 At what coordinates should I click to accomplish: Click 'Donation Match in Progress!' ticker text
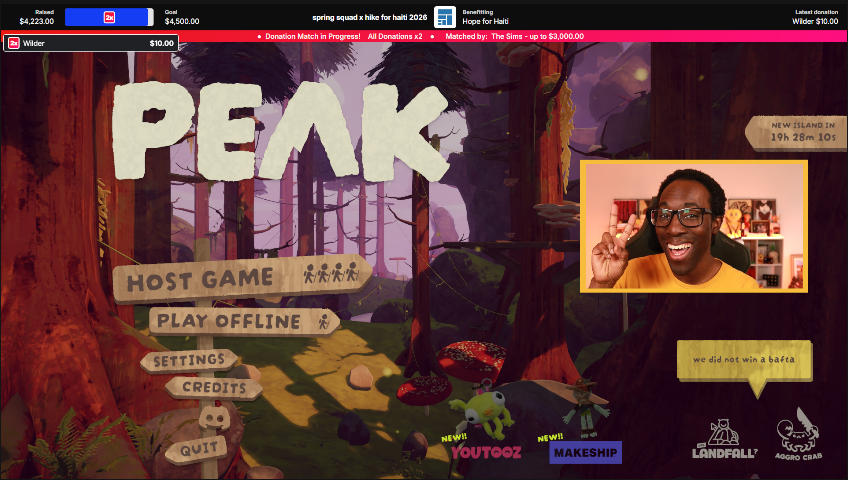313,36
